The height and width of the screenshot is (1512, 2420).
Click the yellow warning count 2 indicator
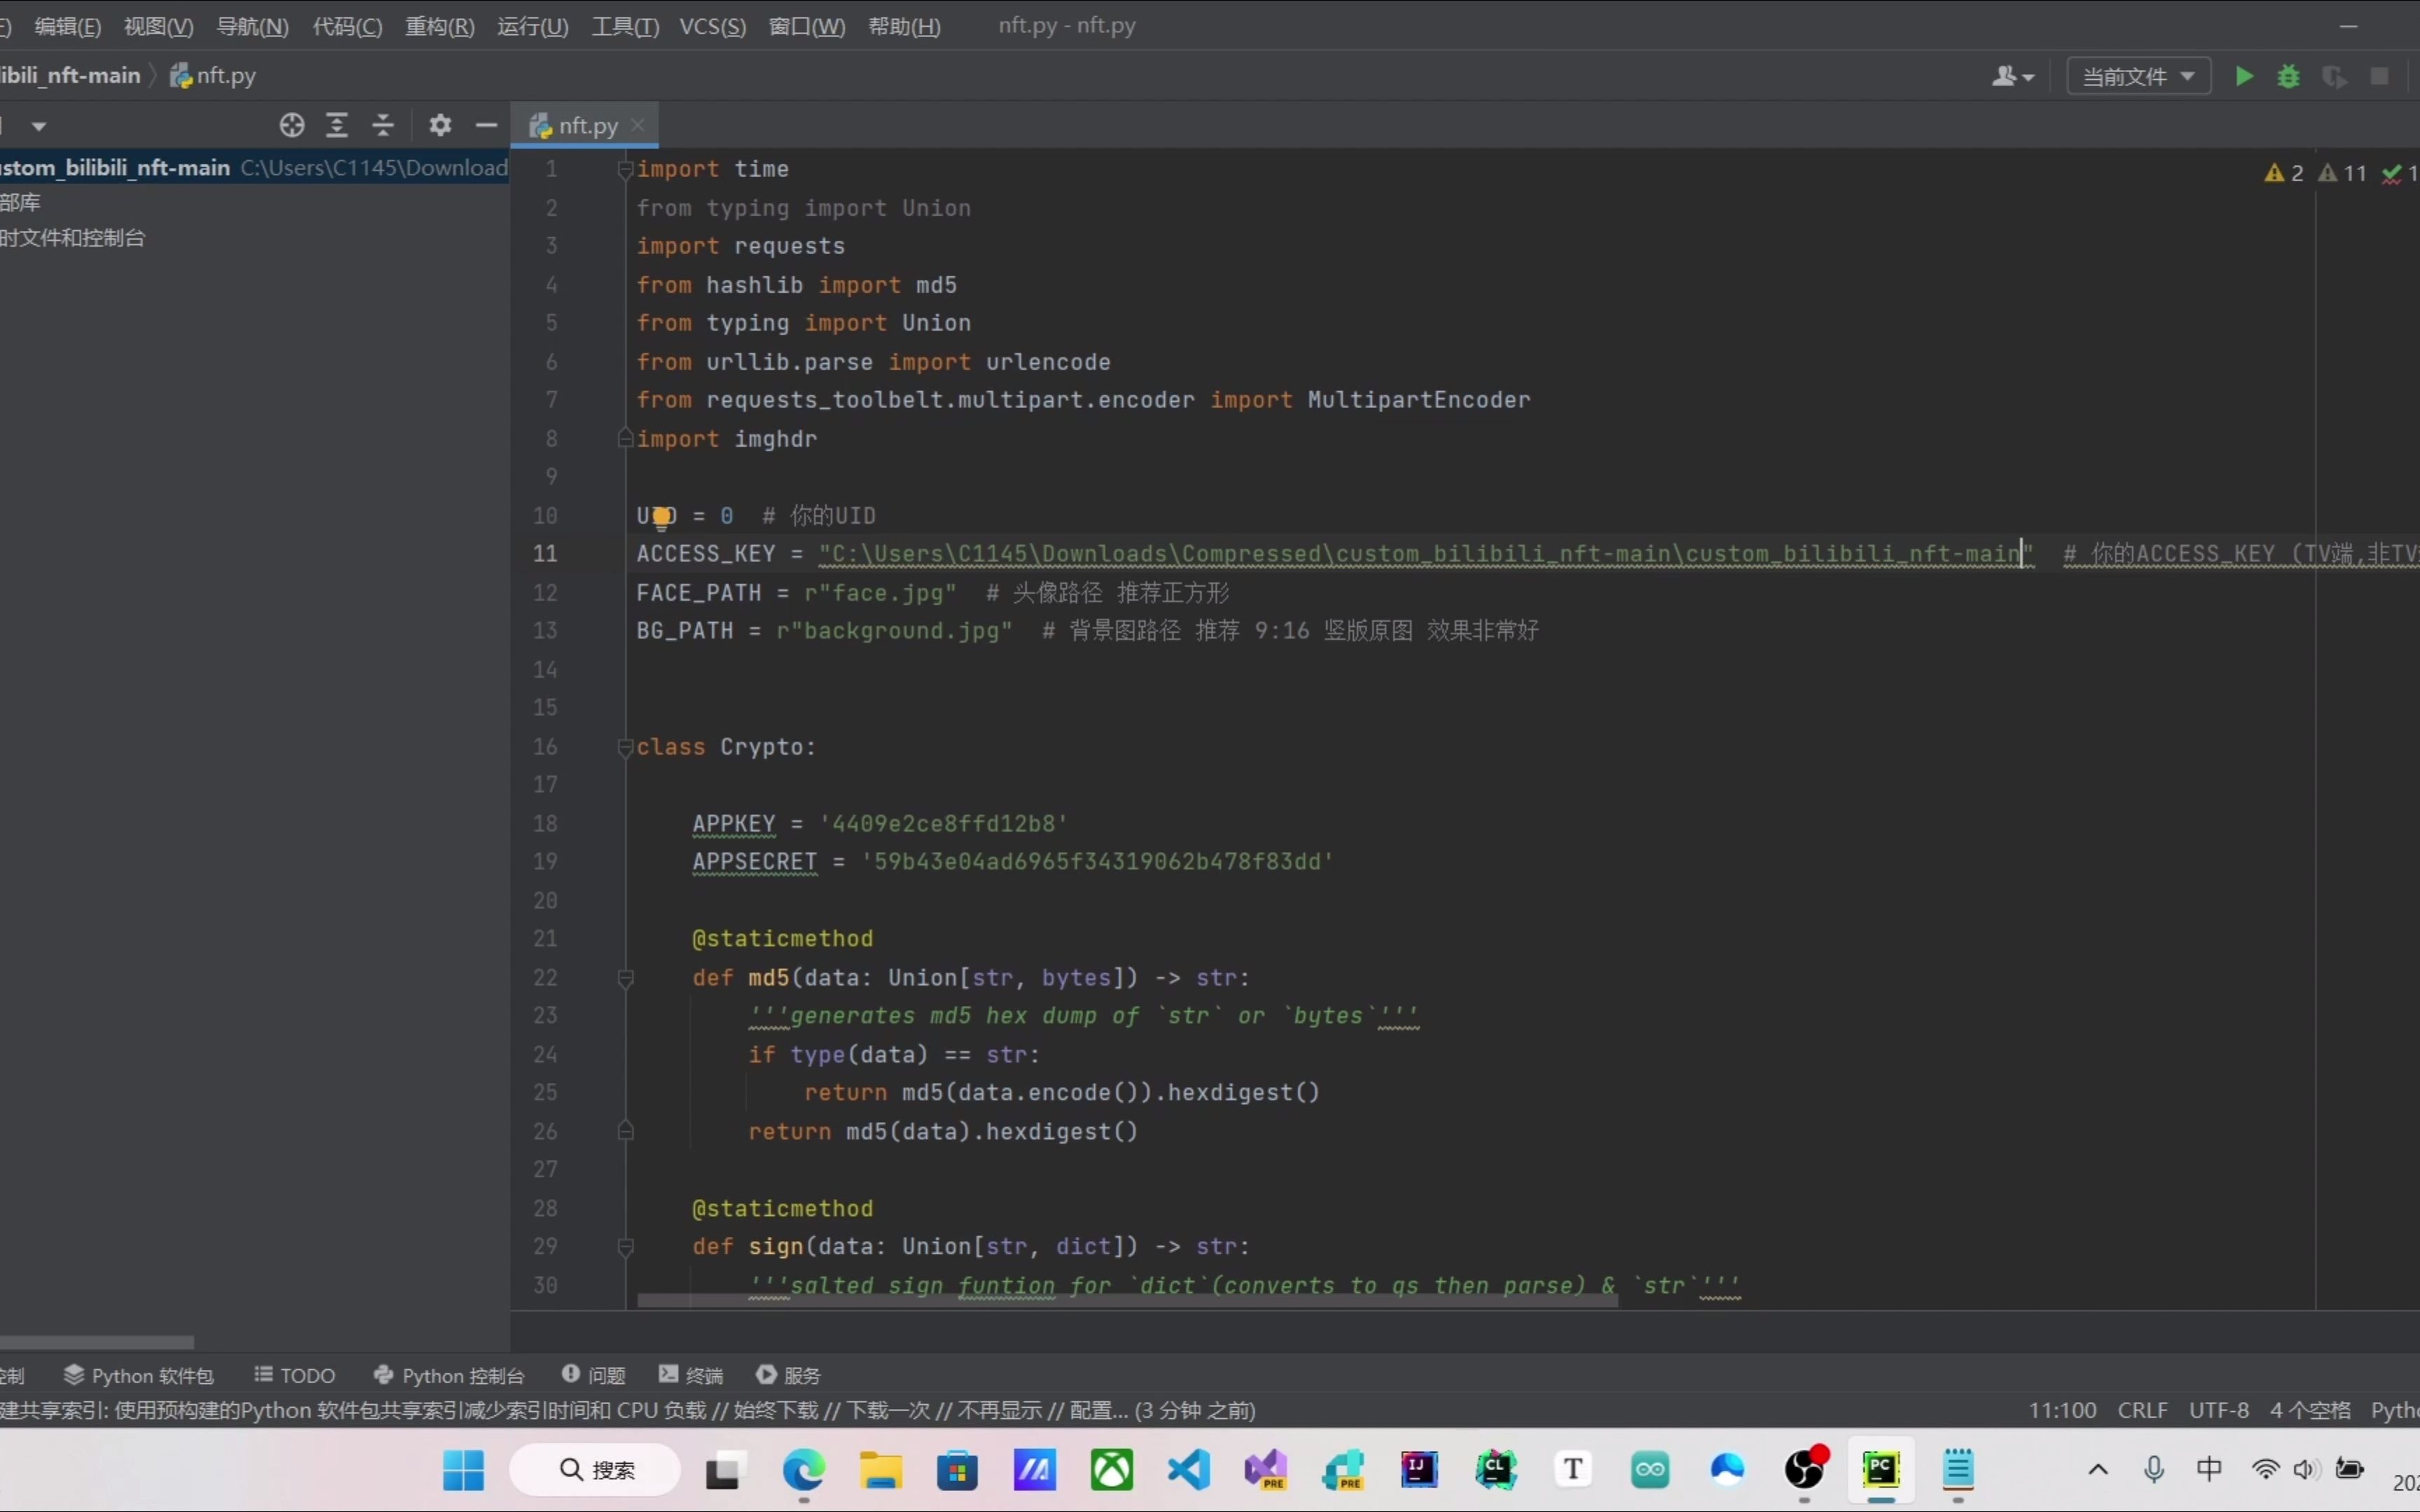(2283, 173)
